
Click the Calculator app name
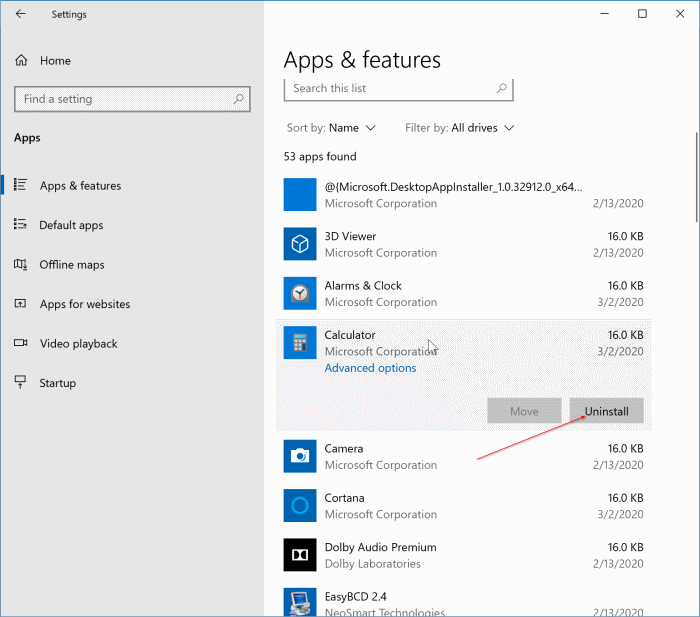click(x=350, y=335)
